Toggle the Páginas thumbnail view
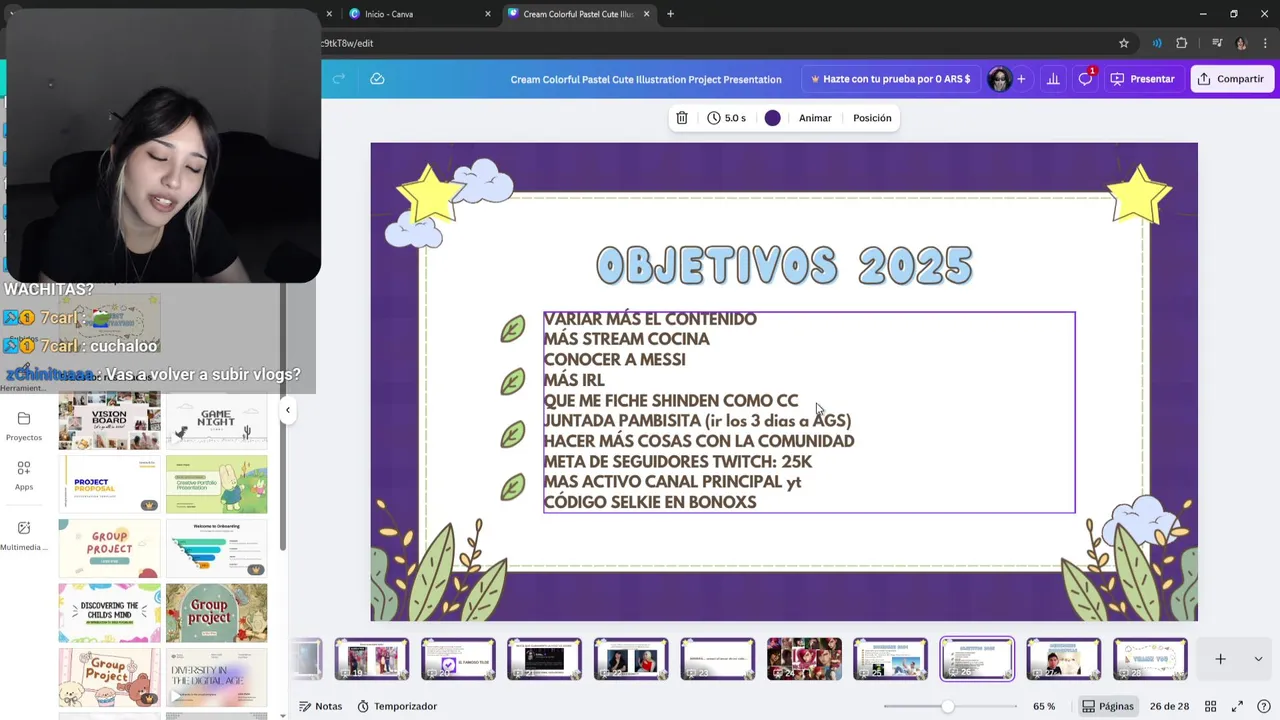 1108,706
